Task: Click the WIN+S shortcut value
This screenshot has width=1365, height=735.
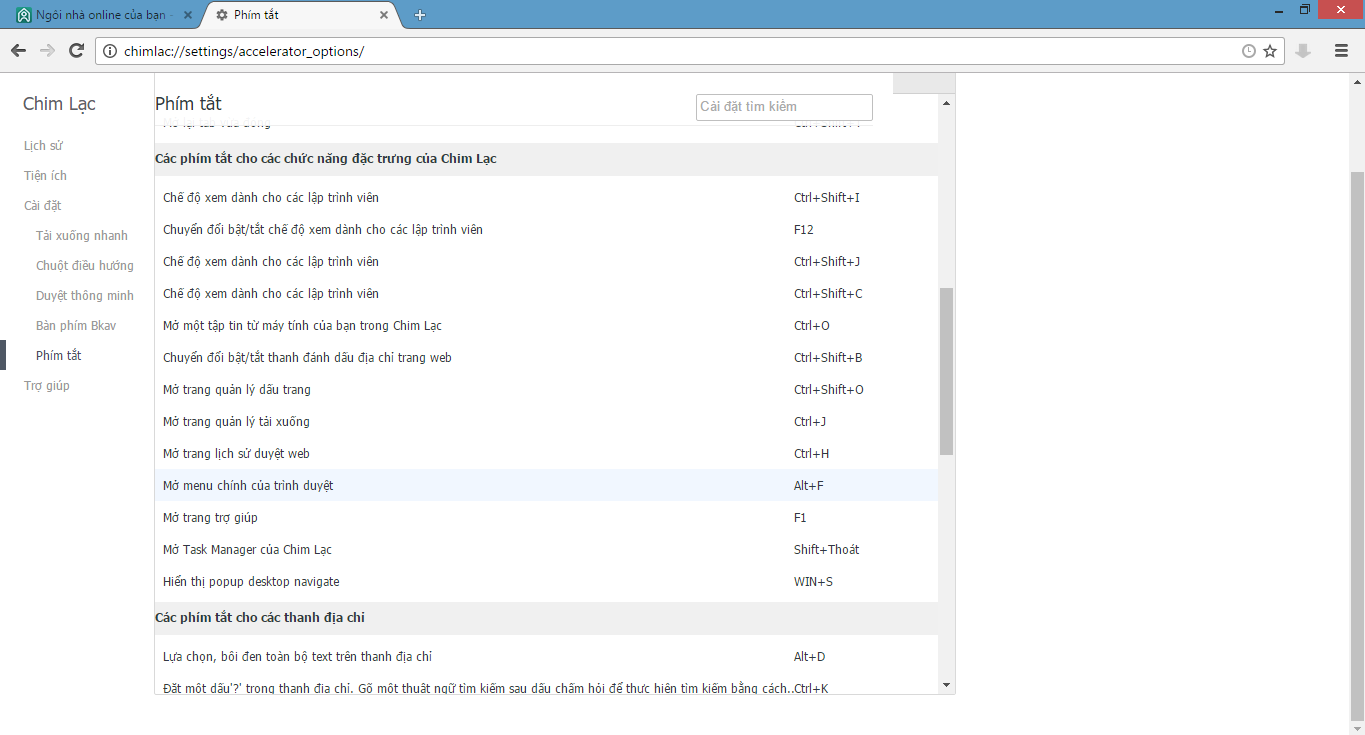Action: click(x=813, y=582)
